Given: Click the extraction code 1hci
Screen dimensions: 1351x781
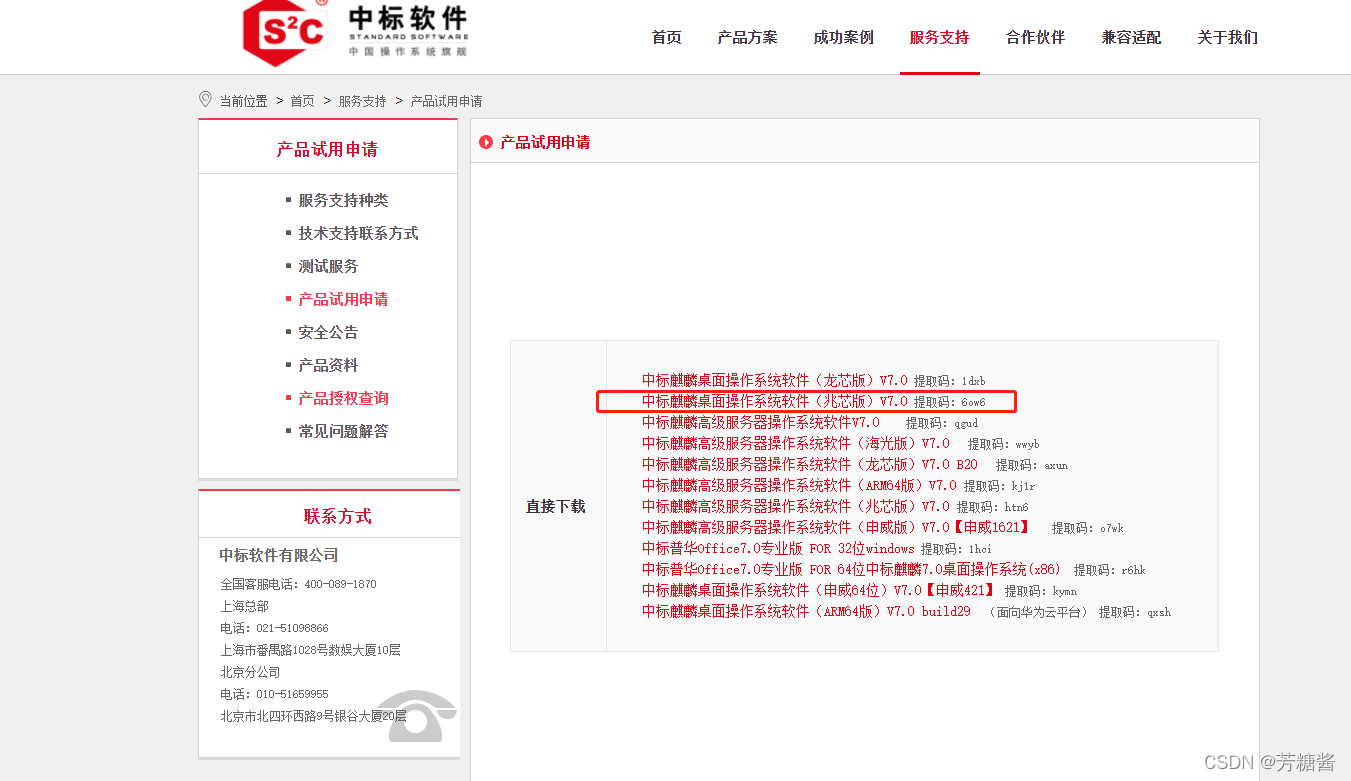Looking at the screenshot, I should 980,550.
